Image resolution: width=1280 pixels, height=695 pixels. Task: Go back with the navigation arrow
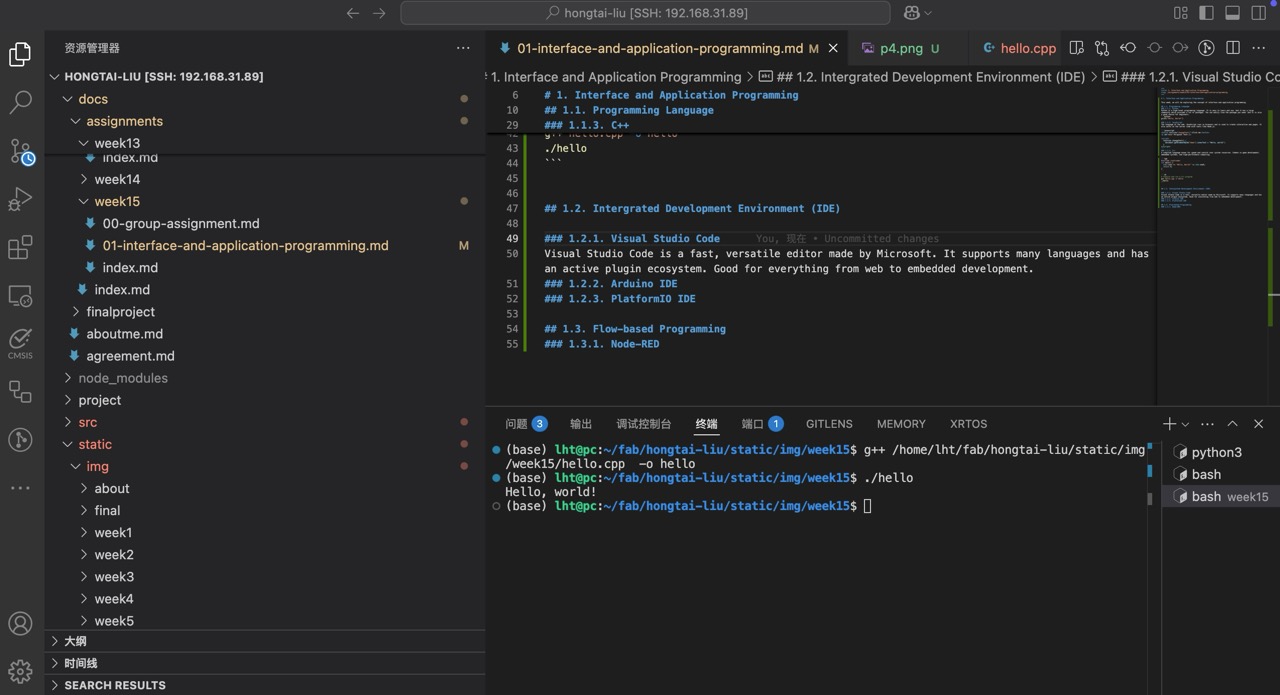coord(352,13)
